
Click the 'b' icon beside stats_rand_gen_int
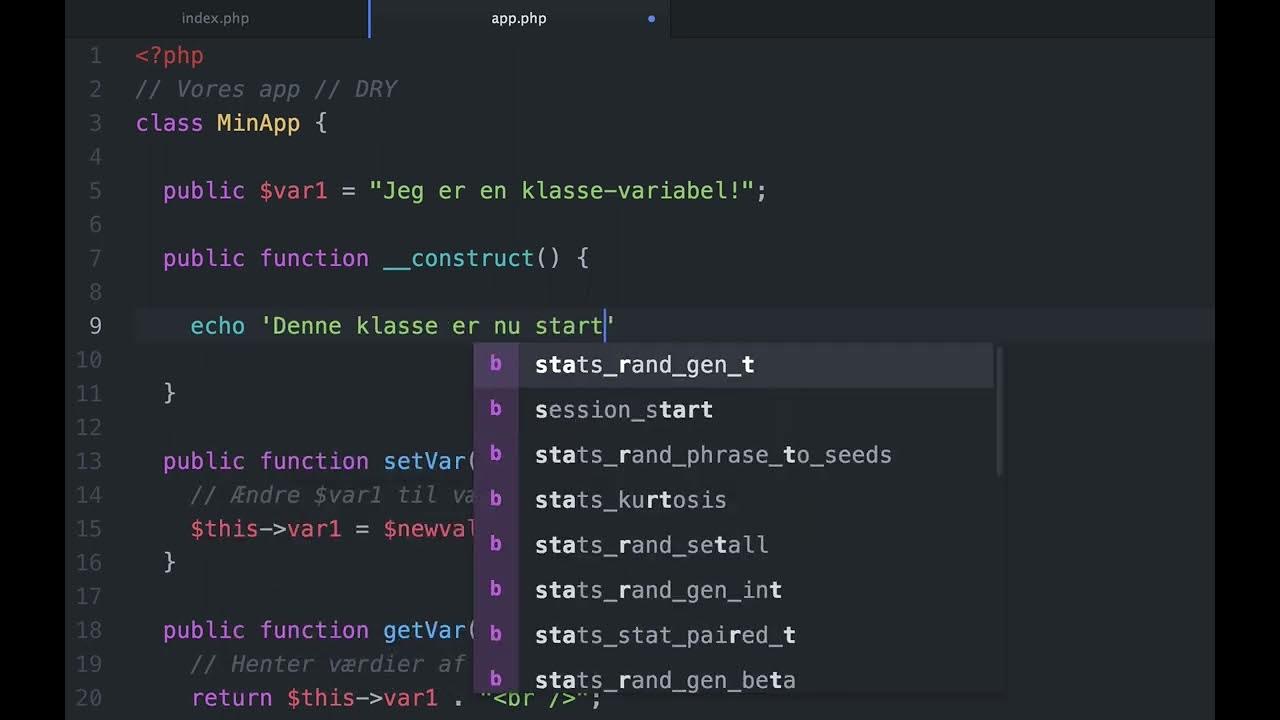click(497, 589)
